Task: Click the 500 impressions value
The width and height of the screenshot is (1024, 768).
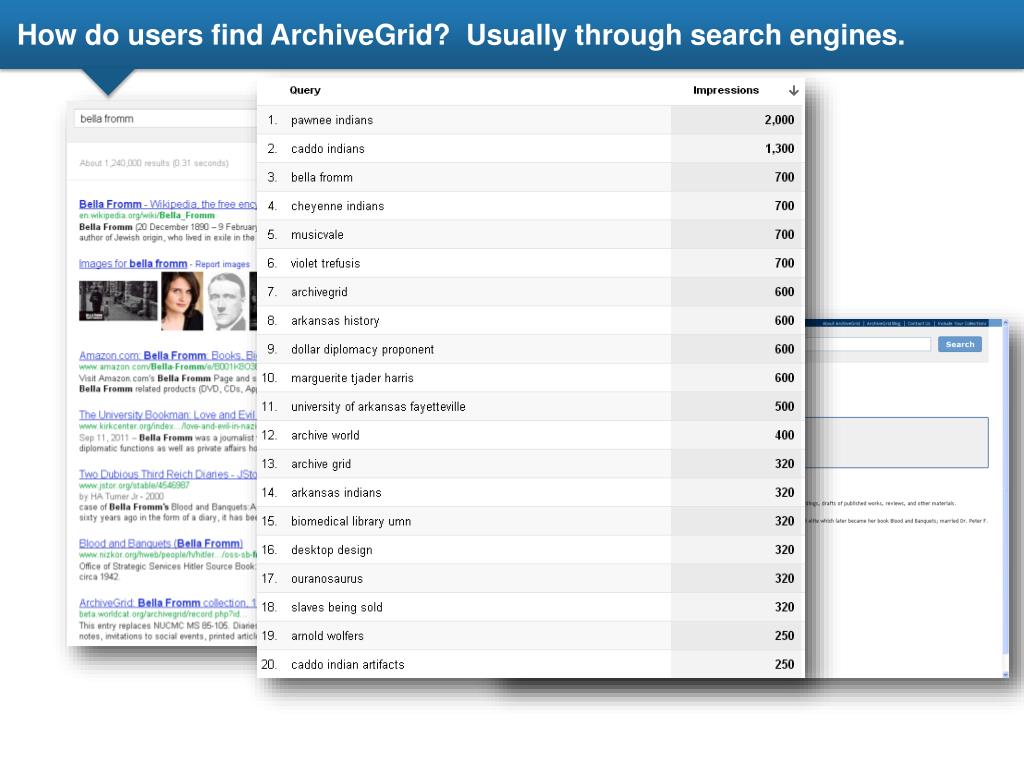Action: 784,407
